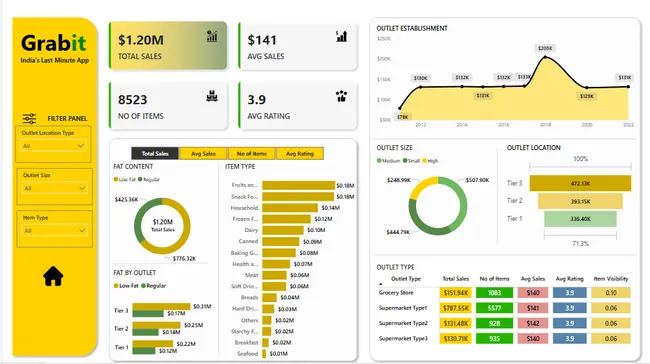Screen dimensions: 650x364
Task: Select the Tier 2 funnel bar 393.15K
Action: click(580, 201)
